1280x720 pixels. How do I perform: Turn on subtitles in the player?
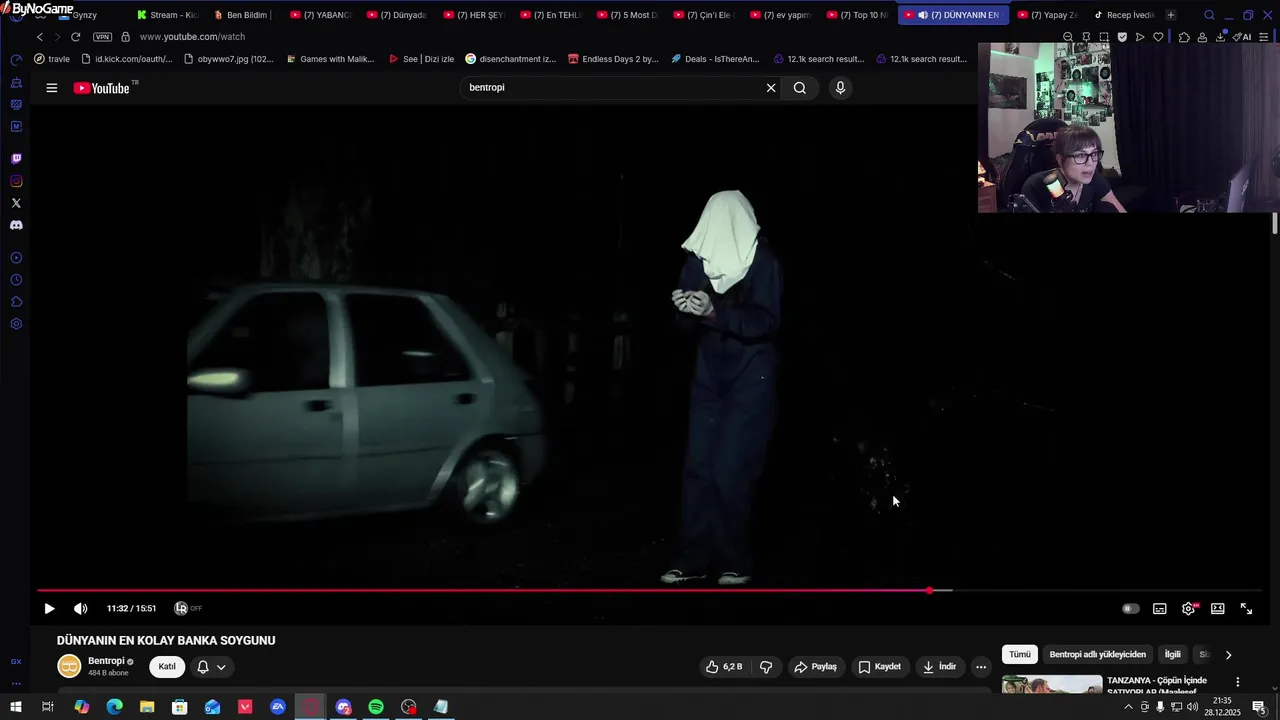tap(1160, 608)
